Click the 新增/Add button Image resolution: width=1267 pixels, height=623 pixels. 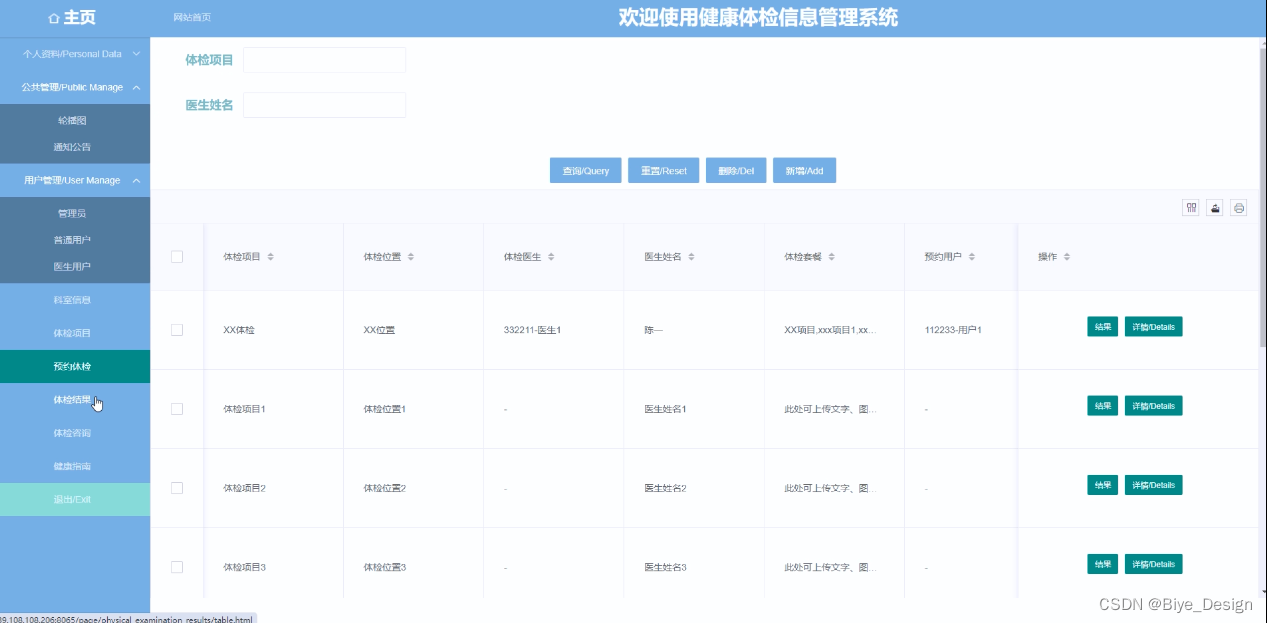point(804,171)
